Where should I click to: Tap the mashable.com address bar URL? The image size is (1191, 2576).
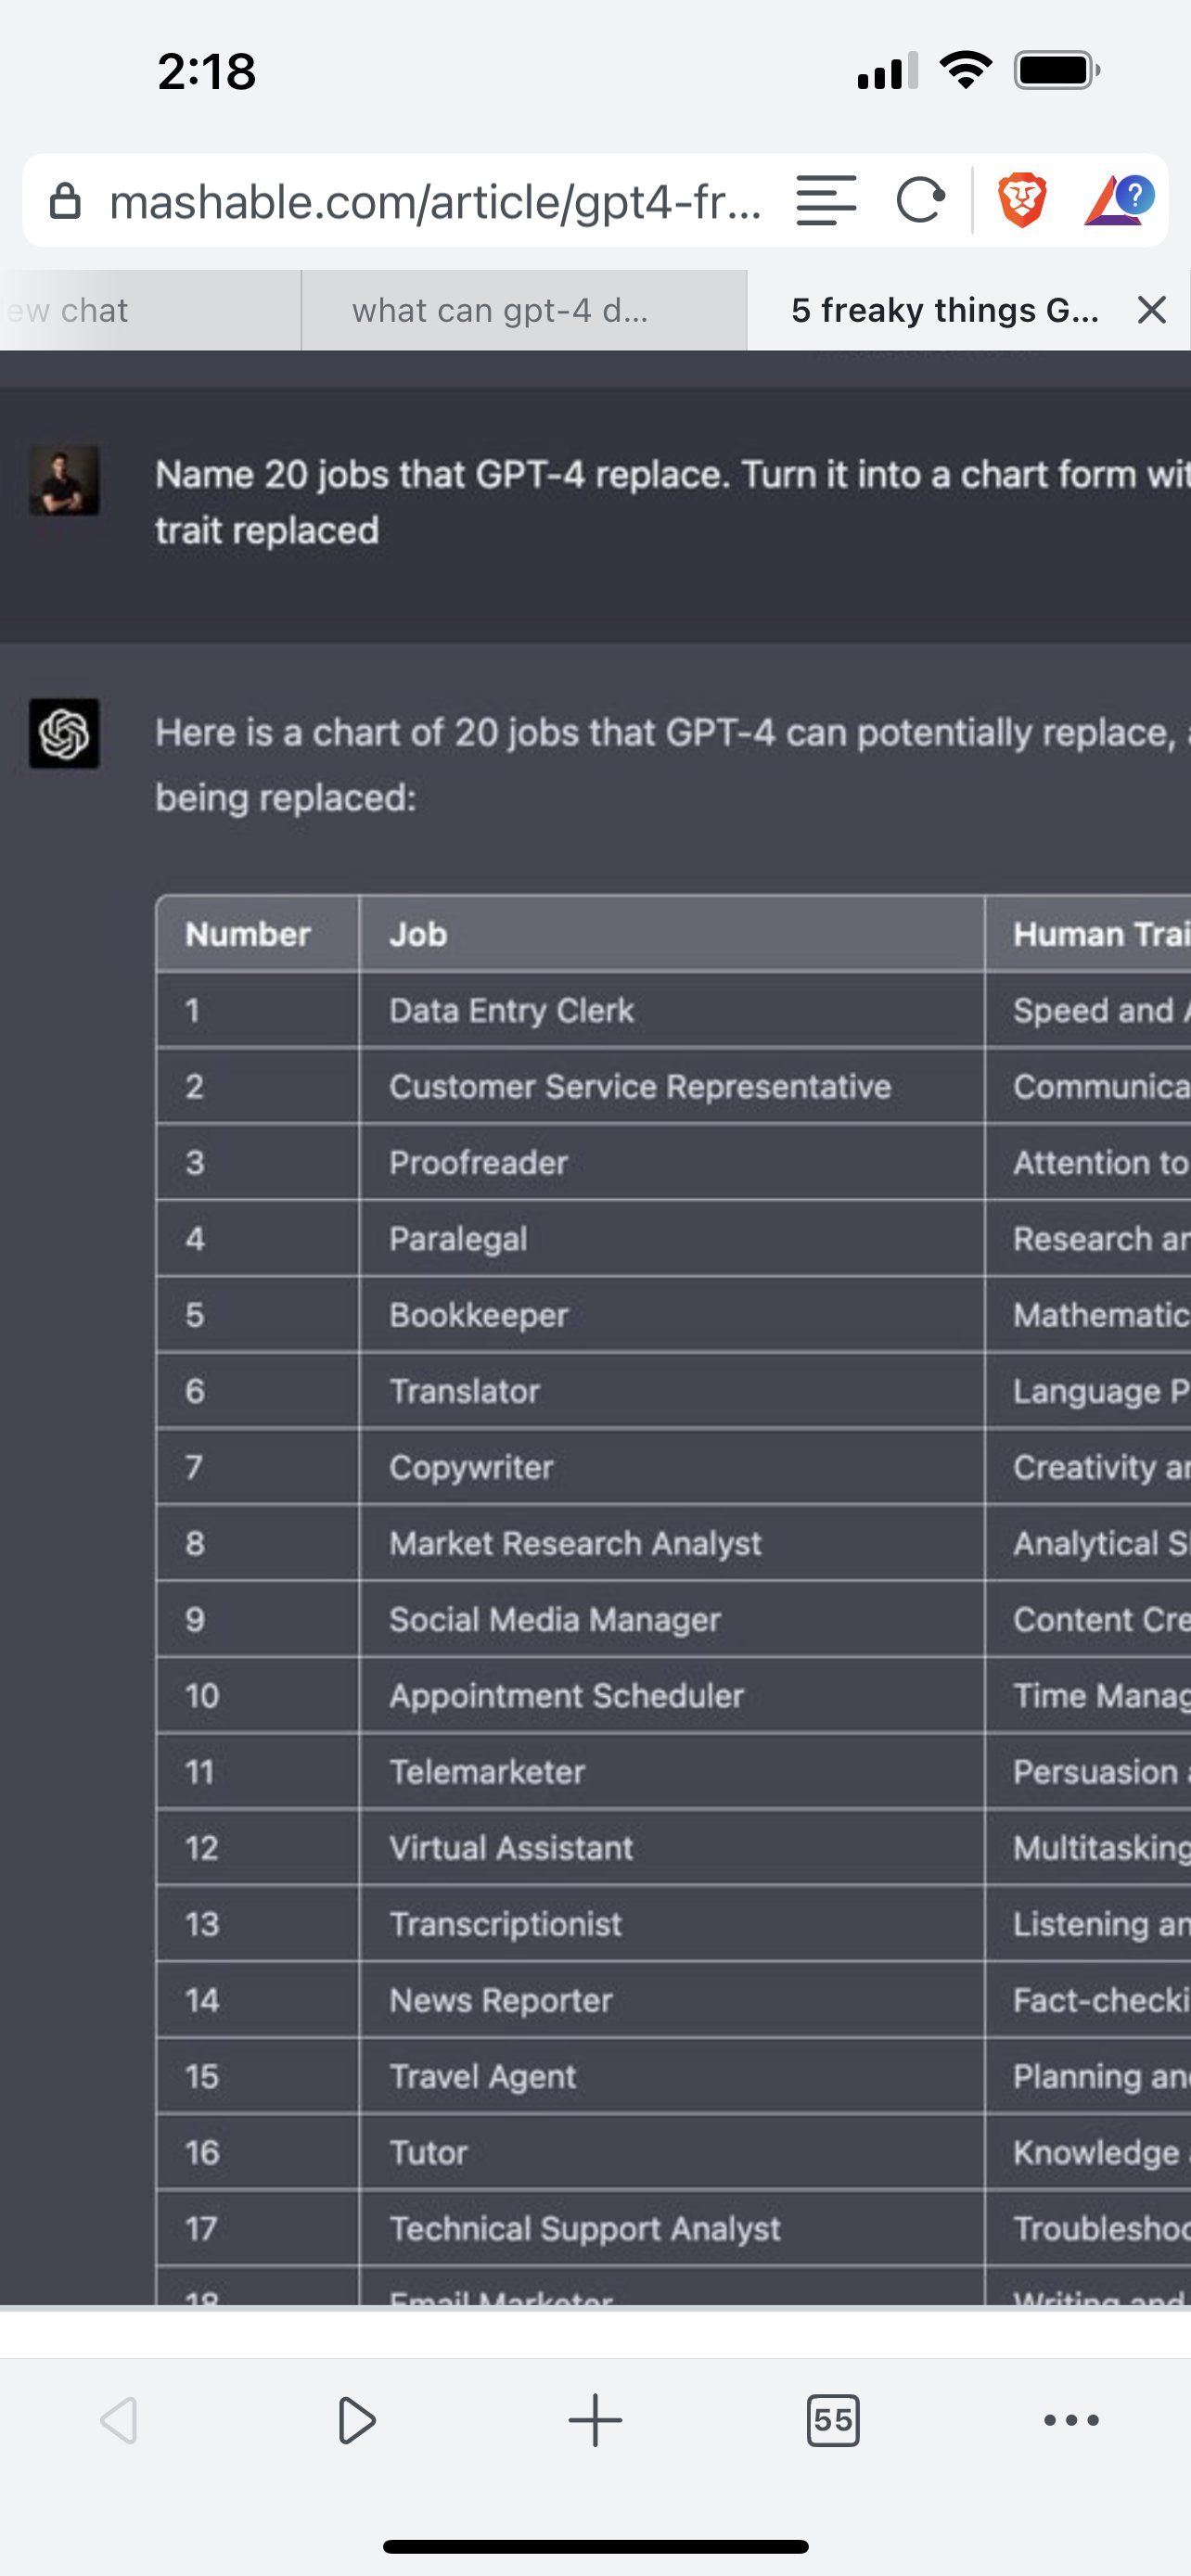(x=436, y=202)
